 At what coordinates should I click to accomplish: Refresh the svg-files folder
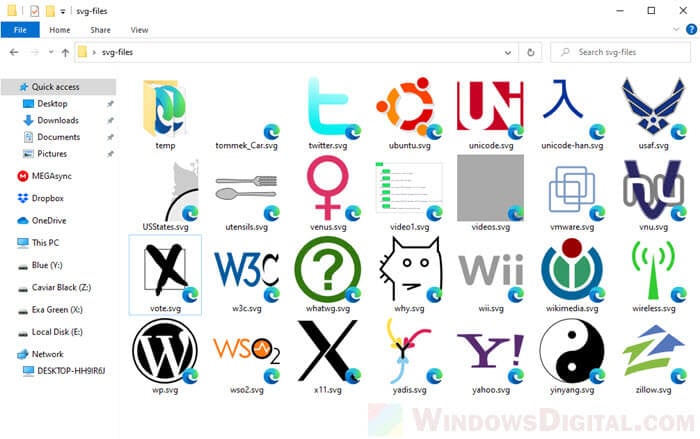tap(530, 53)
